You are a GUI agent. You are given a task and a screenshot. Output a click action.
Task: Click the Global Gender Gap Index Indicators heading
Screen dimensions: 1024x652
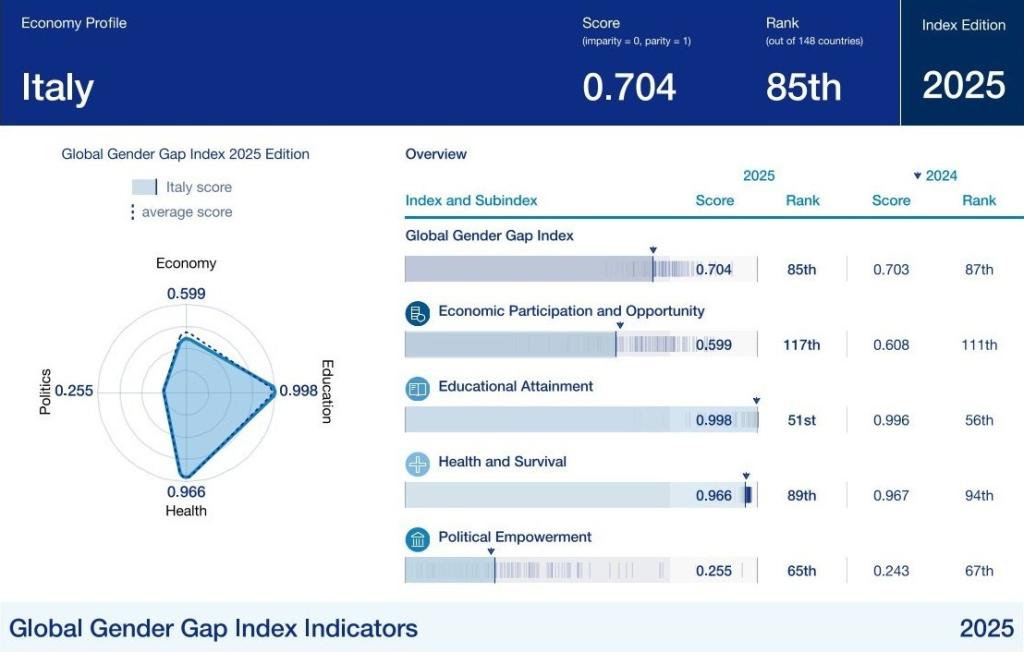213,628
